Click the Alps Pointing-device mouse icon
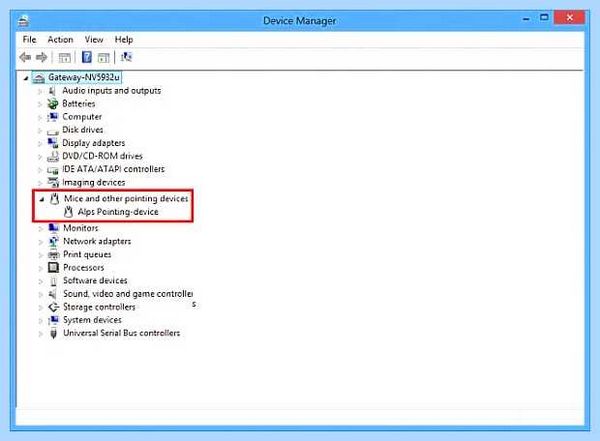The width and height of the screenshot is (600, 441). 68,212
